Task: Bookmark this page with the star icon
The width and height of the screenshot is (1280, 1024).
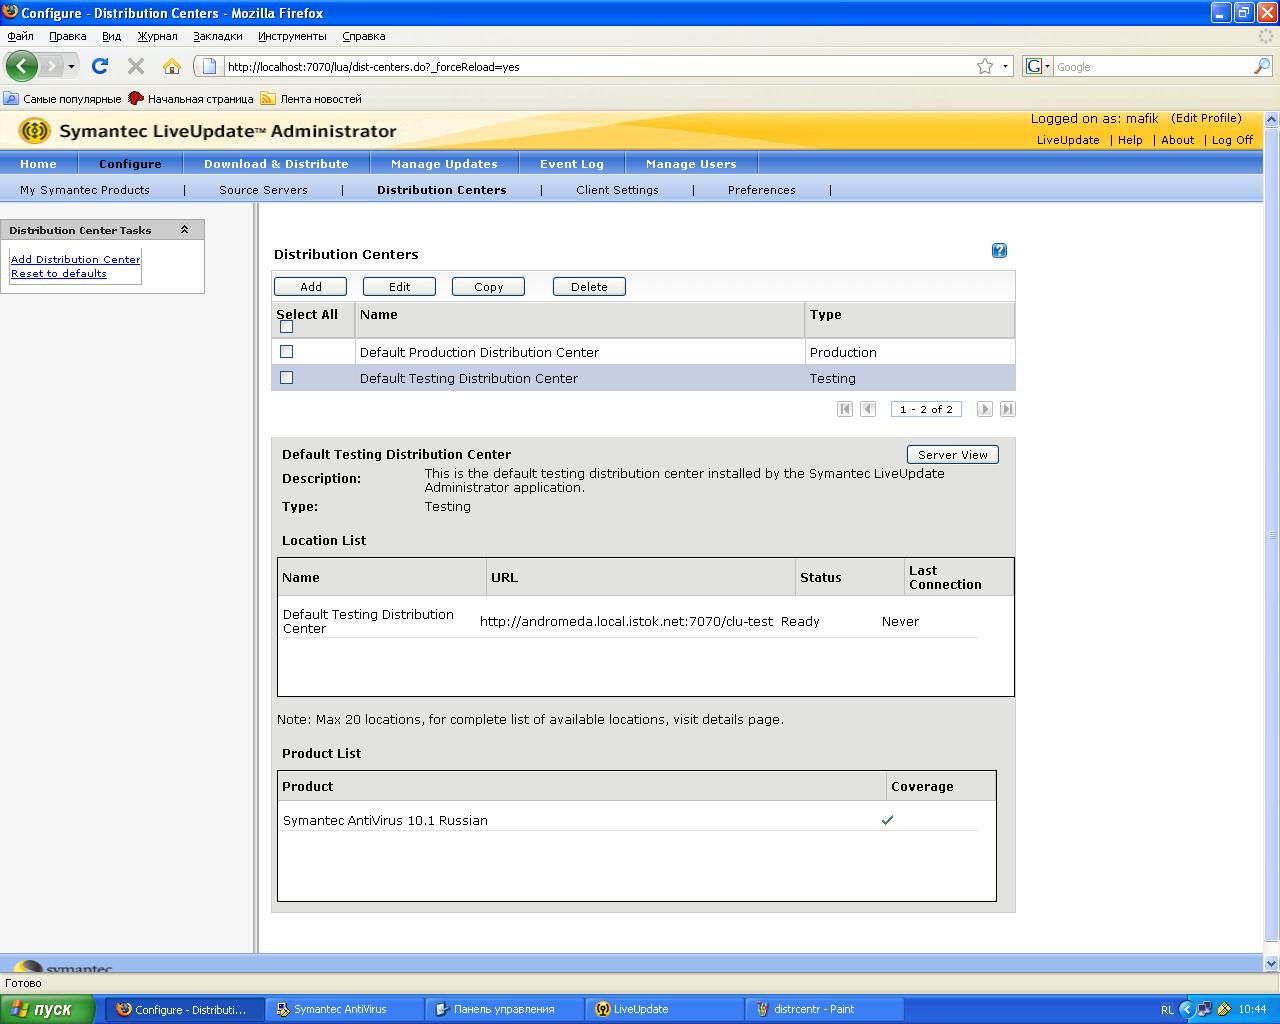Action: click(985, 66)
